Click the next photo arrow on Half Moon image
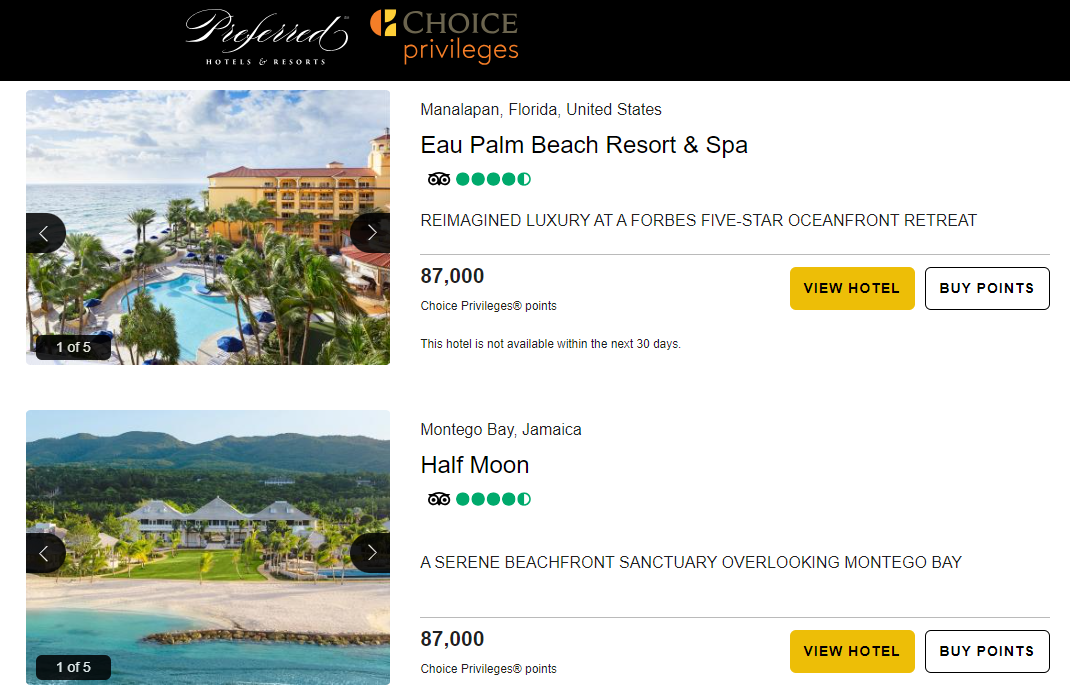 click(x=371, y=551)
